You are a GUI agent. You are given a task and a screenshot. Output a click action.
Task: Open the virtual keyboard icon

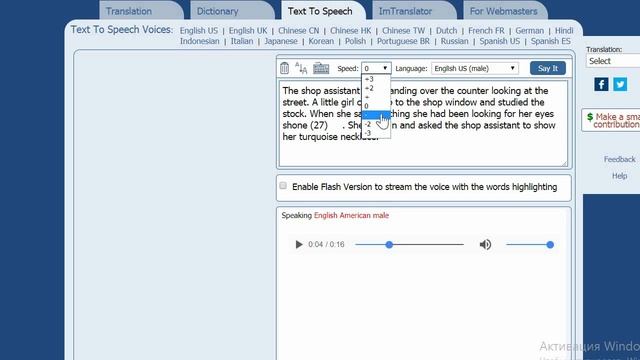coord(321,68)
